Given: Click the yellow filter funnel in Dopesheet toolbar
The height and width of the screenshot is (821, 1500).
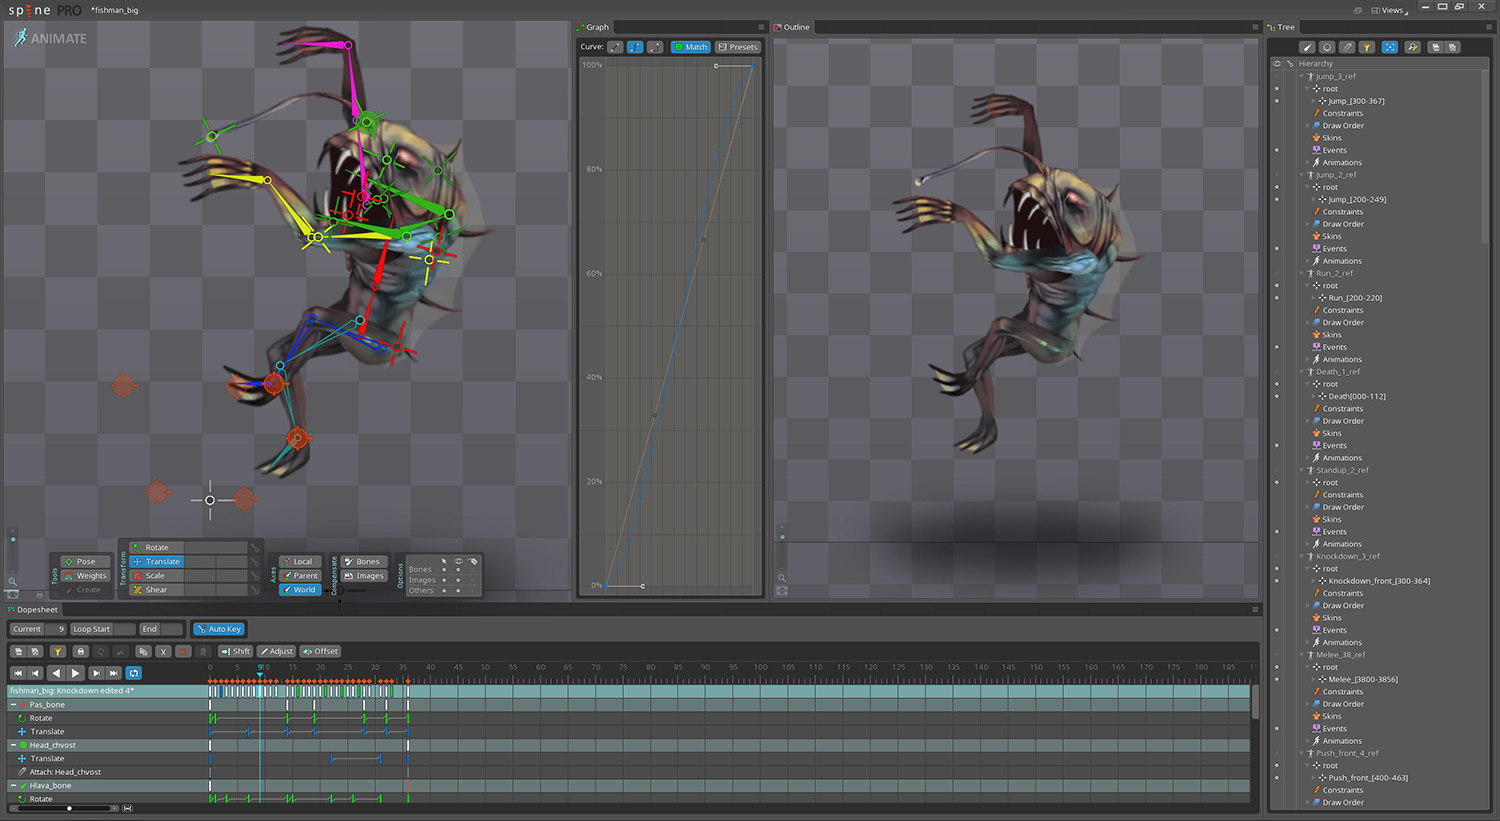Looking at the screenshot, I should [x=58, y=651].
